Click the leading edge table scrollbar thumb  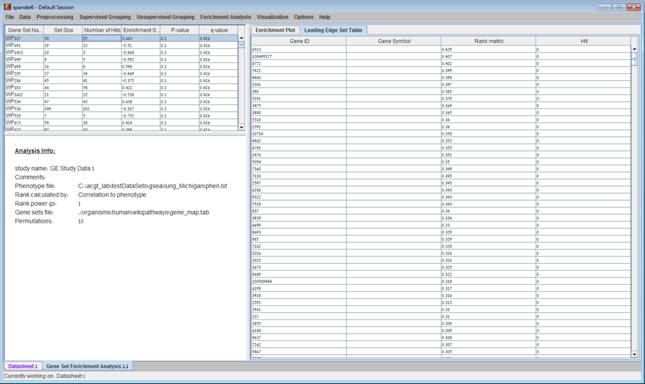pos(634,59)
